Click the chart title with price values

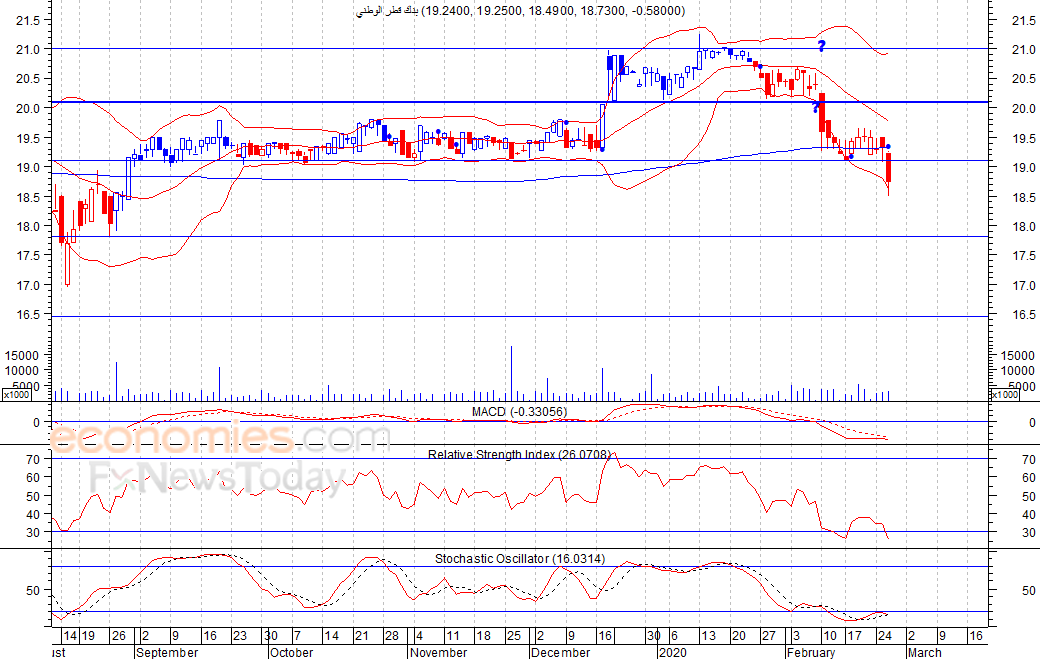[x=520, y=11]
